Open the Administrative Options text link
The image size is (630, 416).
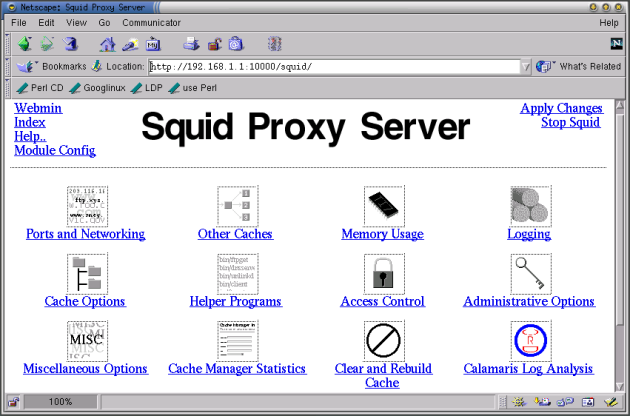(x=529, y=301)
